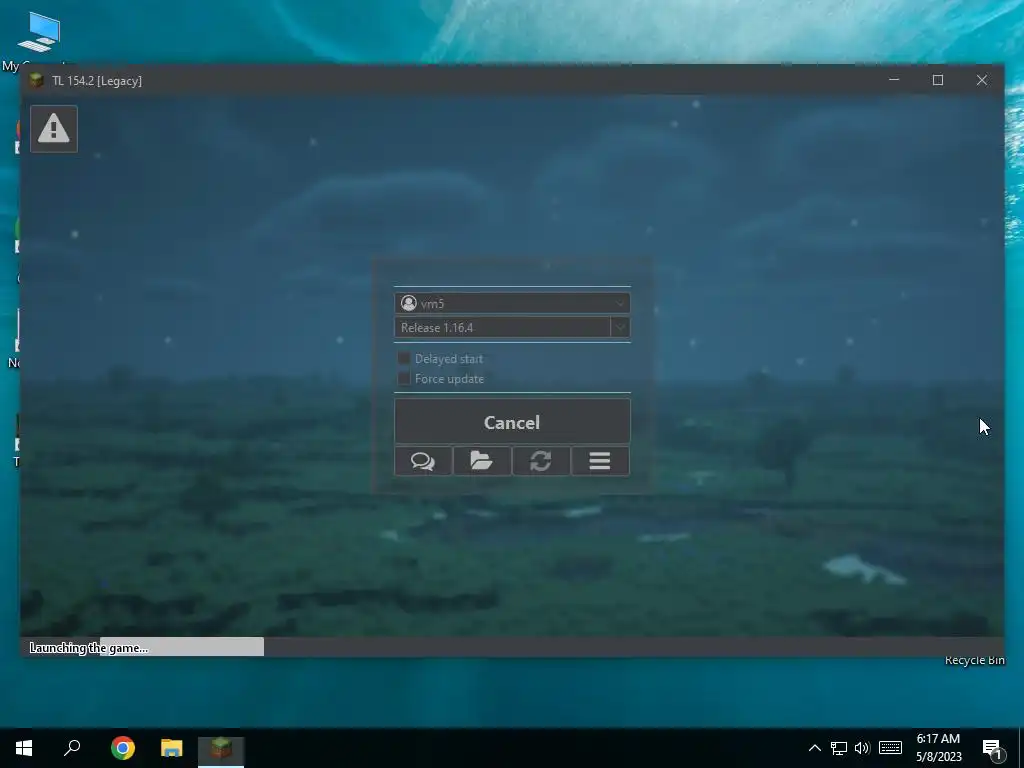
Task: Click the TL 154.2 [Legacy] title text
Action: point(97,81)
